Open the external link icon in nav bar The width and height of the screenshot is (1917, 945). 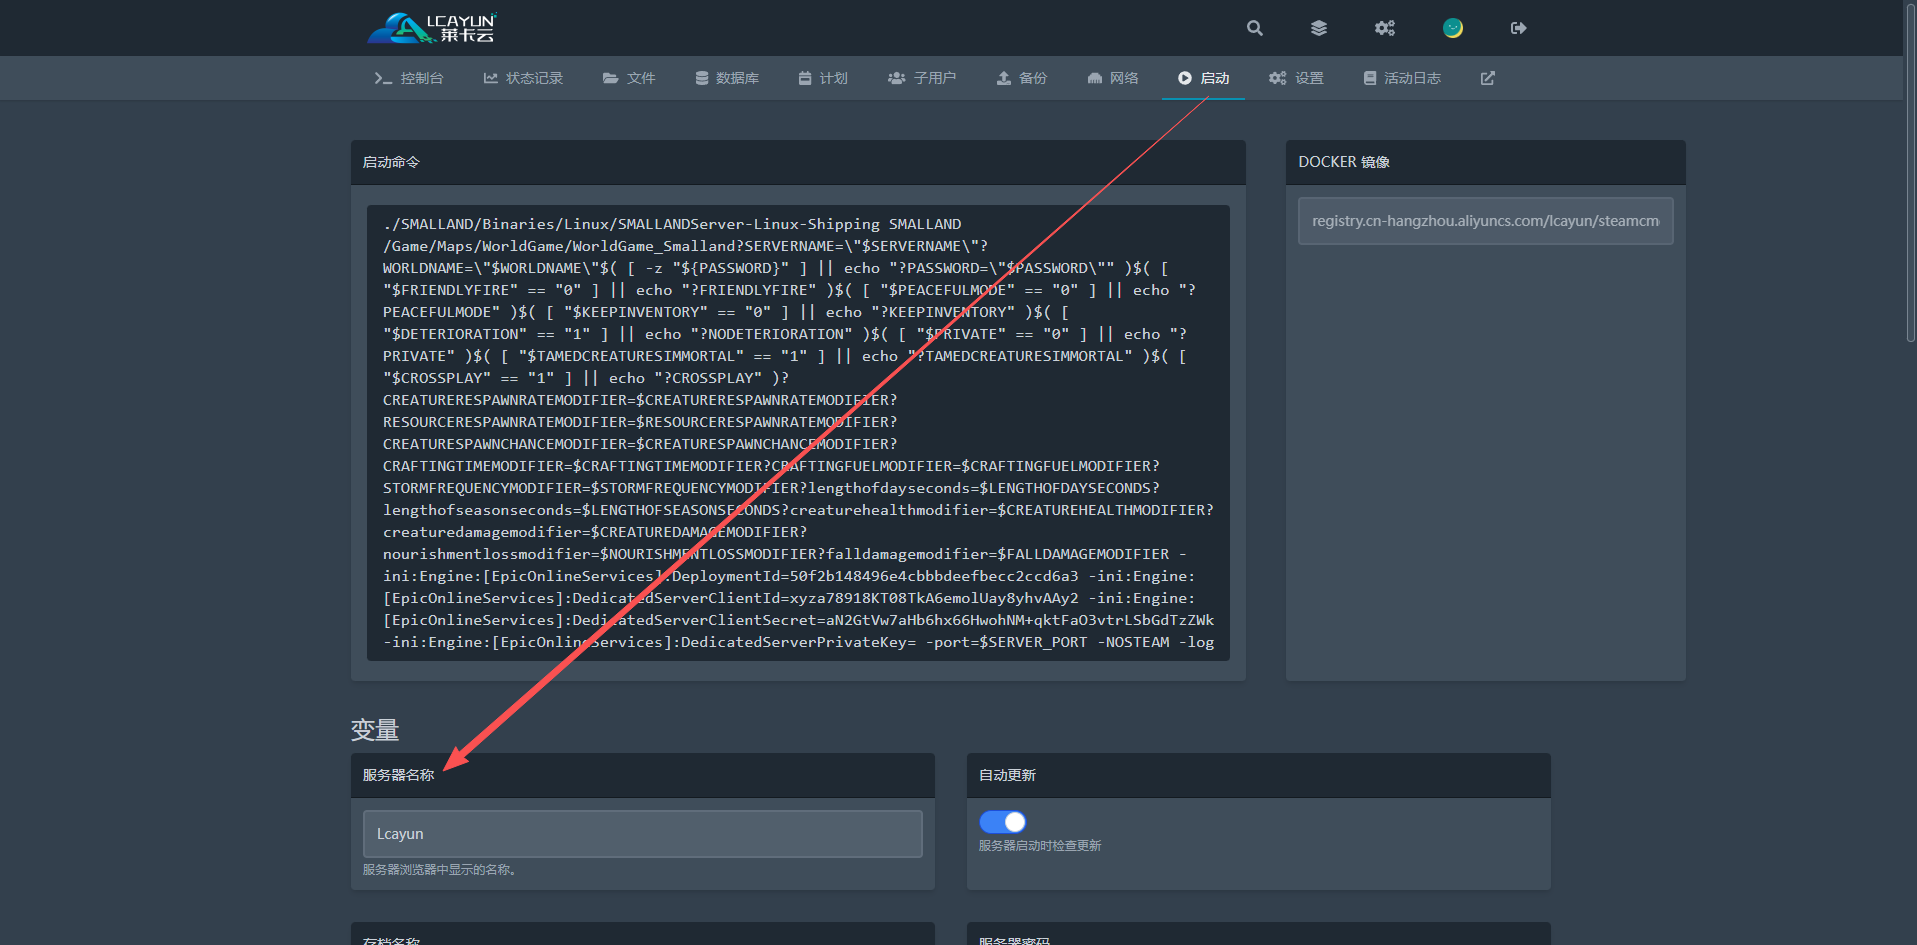tap(1487, 78)
